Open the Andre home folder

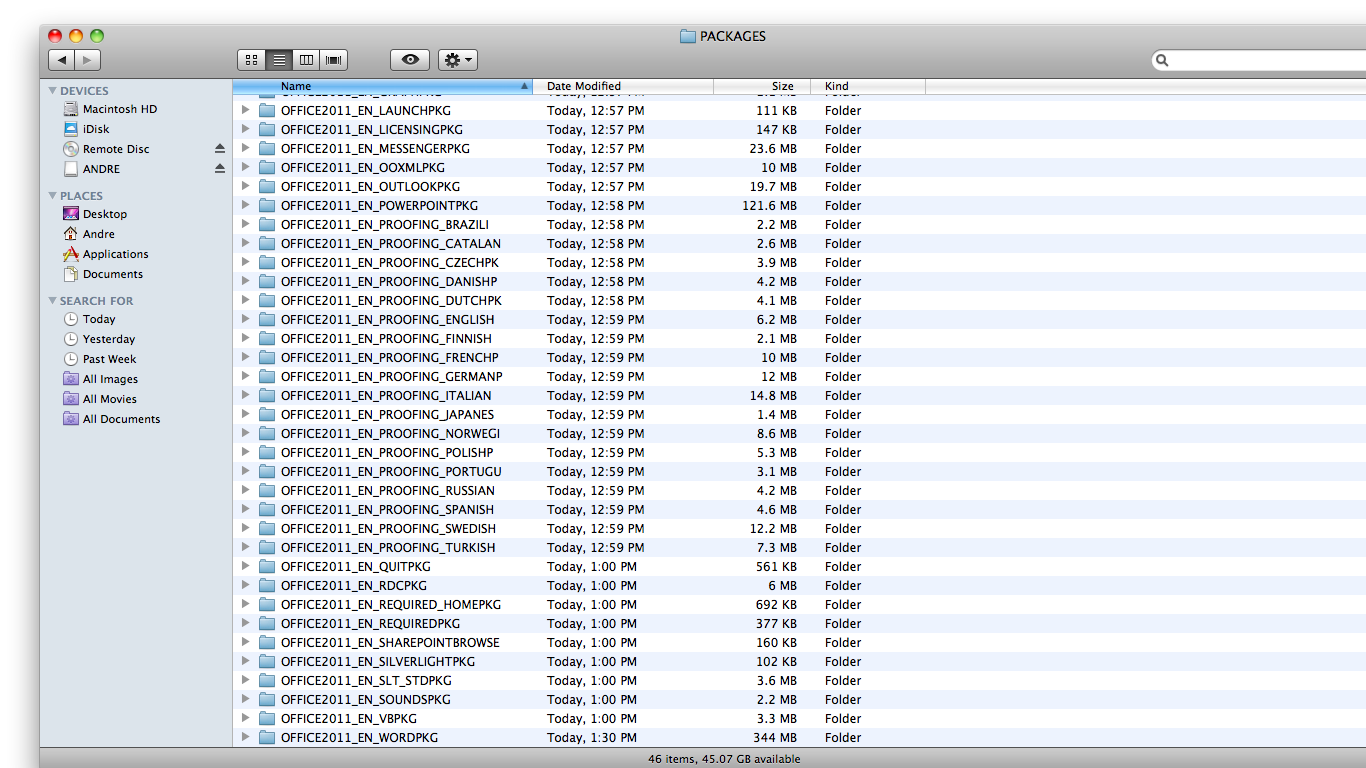89,234
